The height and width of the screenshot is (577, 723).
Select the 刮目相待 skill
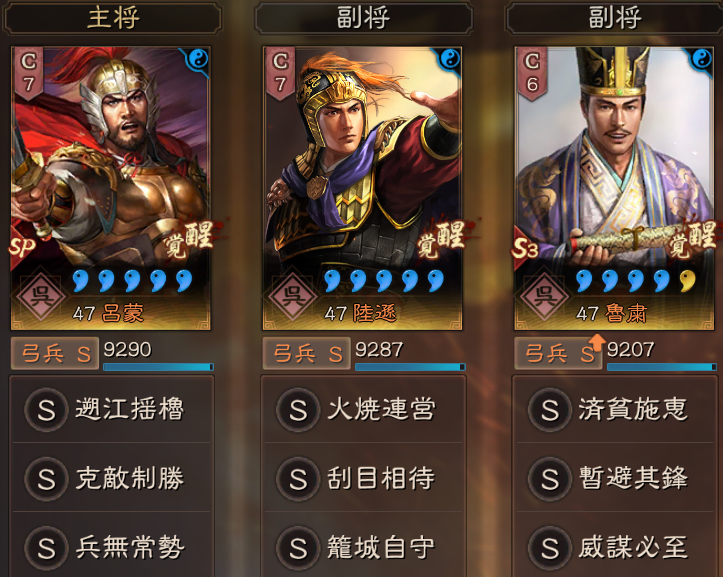(x=363, y=478)
